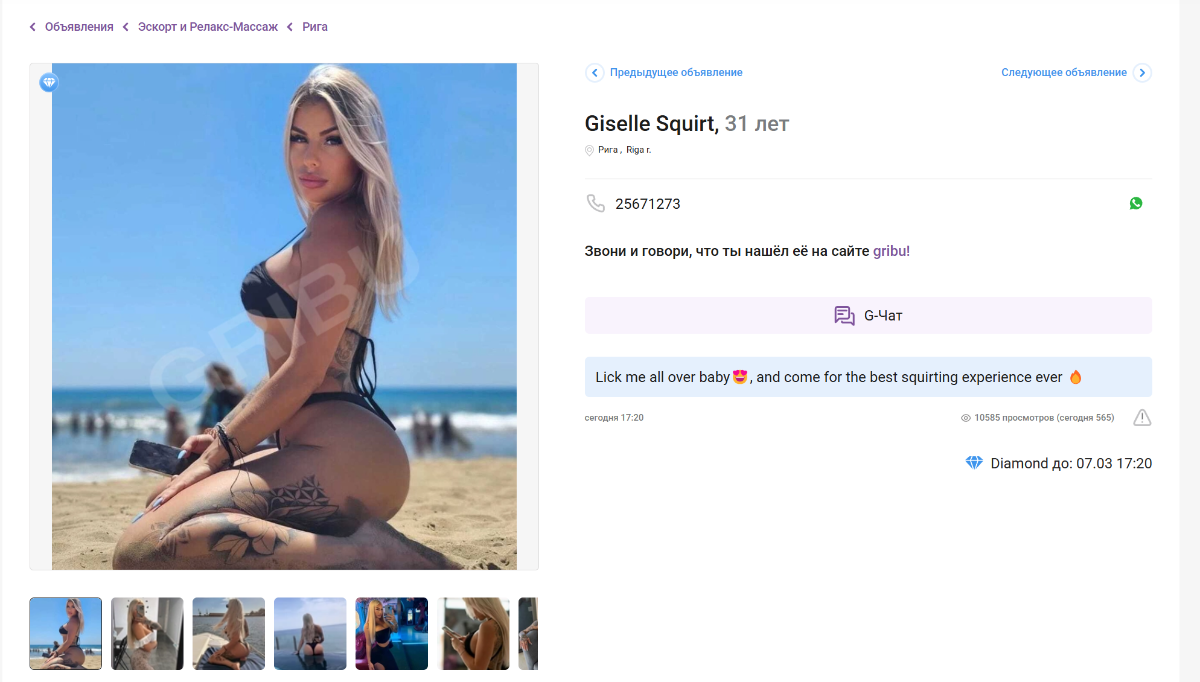Click the previous listing arrow circle

(595, 73)
